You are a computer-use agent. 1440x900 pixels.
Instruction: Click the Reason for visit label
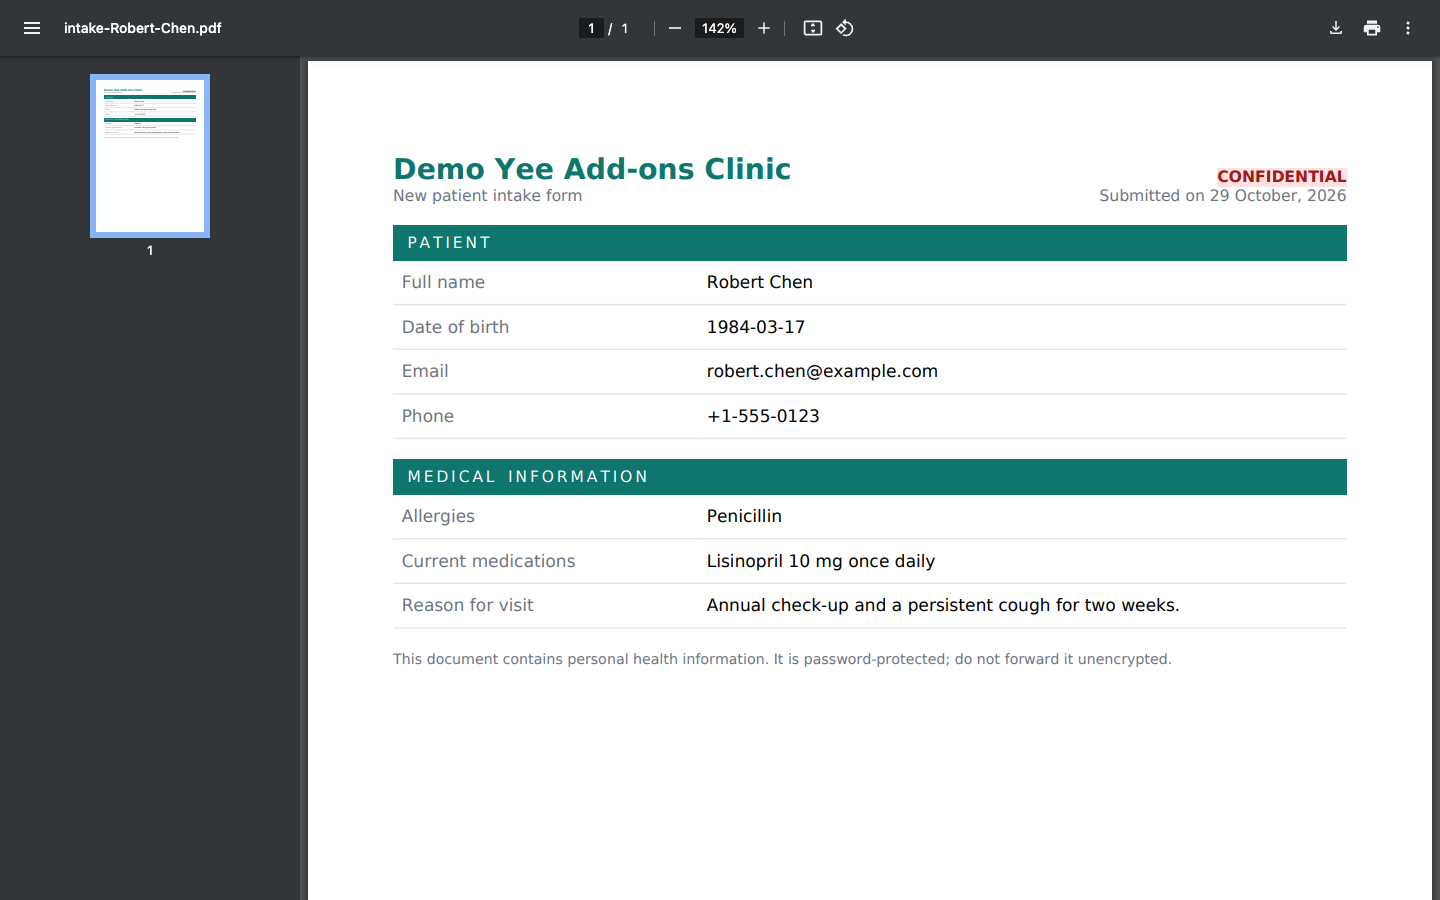[467, 605]
